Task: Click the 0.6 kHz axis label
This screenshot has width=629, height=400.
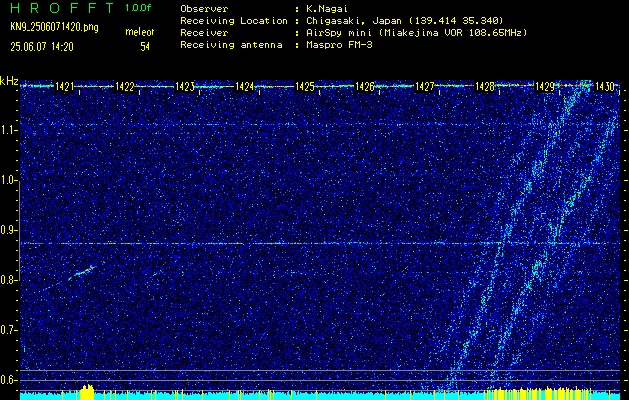Action: click(9, 380)
